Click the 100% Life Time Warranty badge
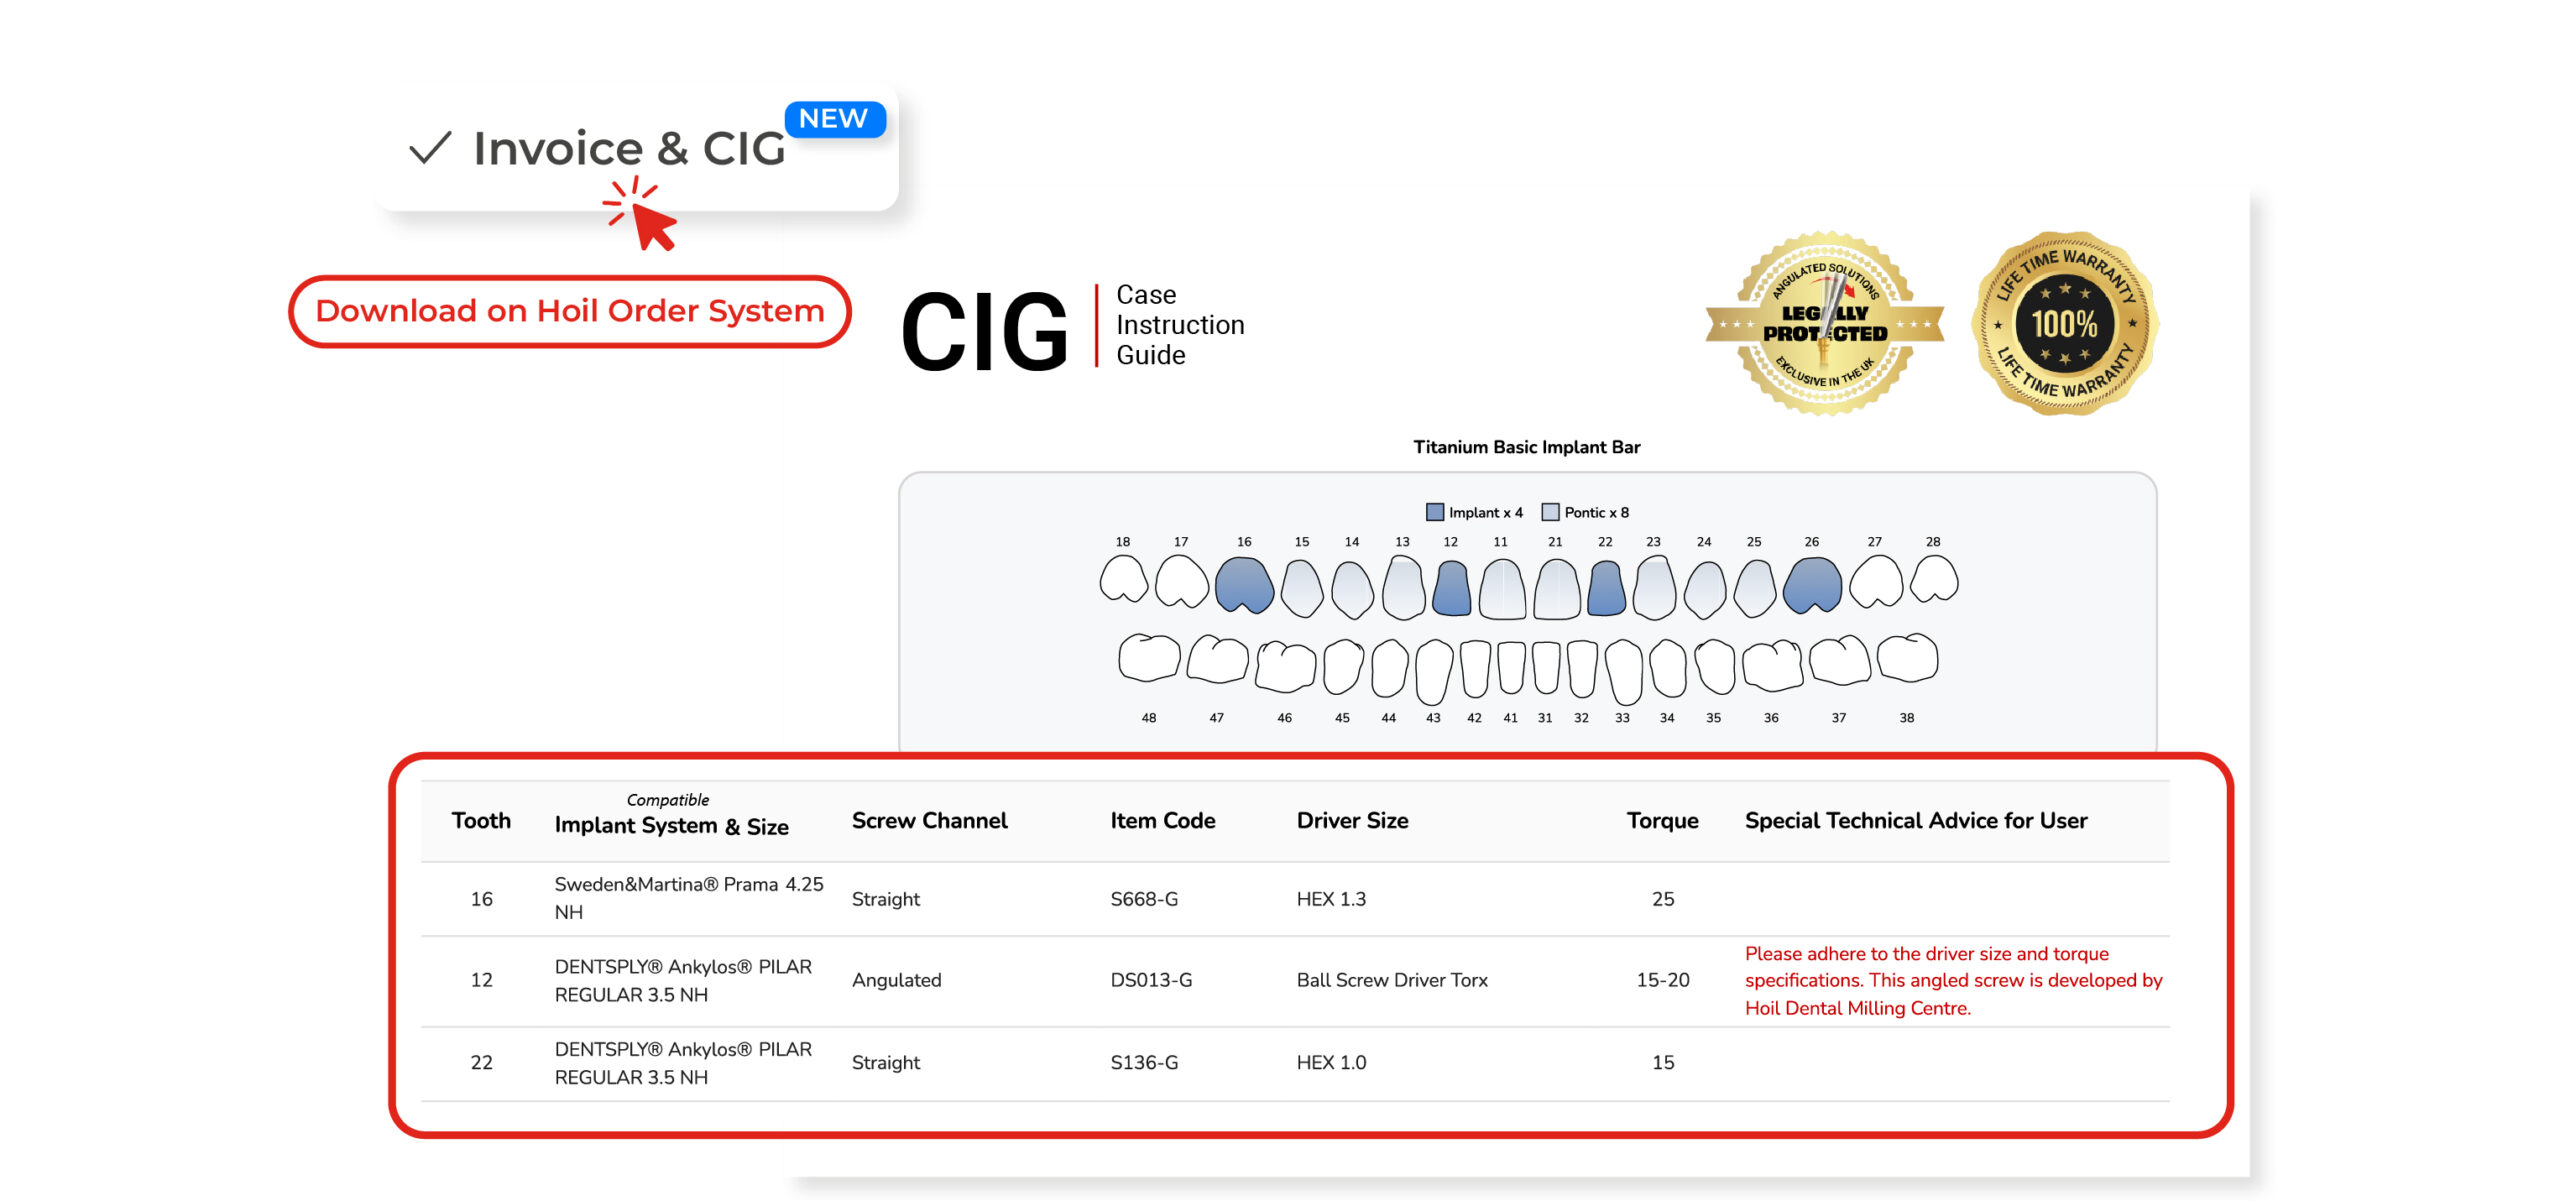This screenshot has height=1201, width=2560. pyautogui.click(x=2065, y=323)
